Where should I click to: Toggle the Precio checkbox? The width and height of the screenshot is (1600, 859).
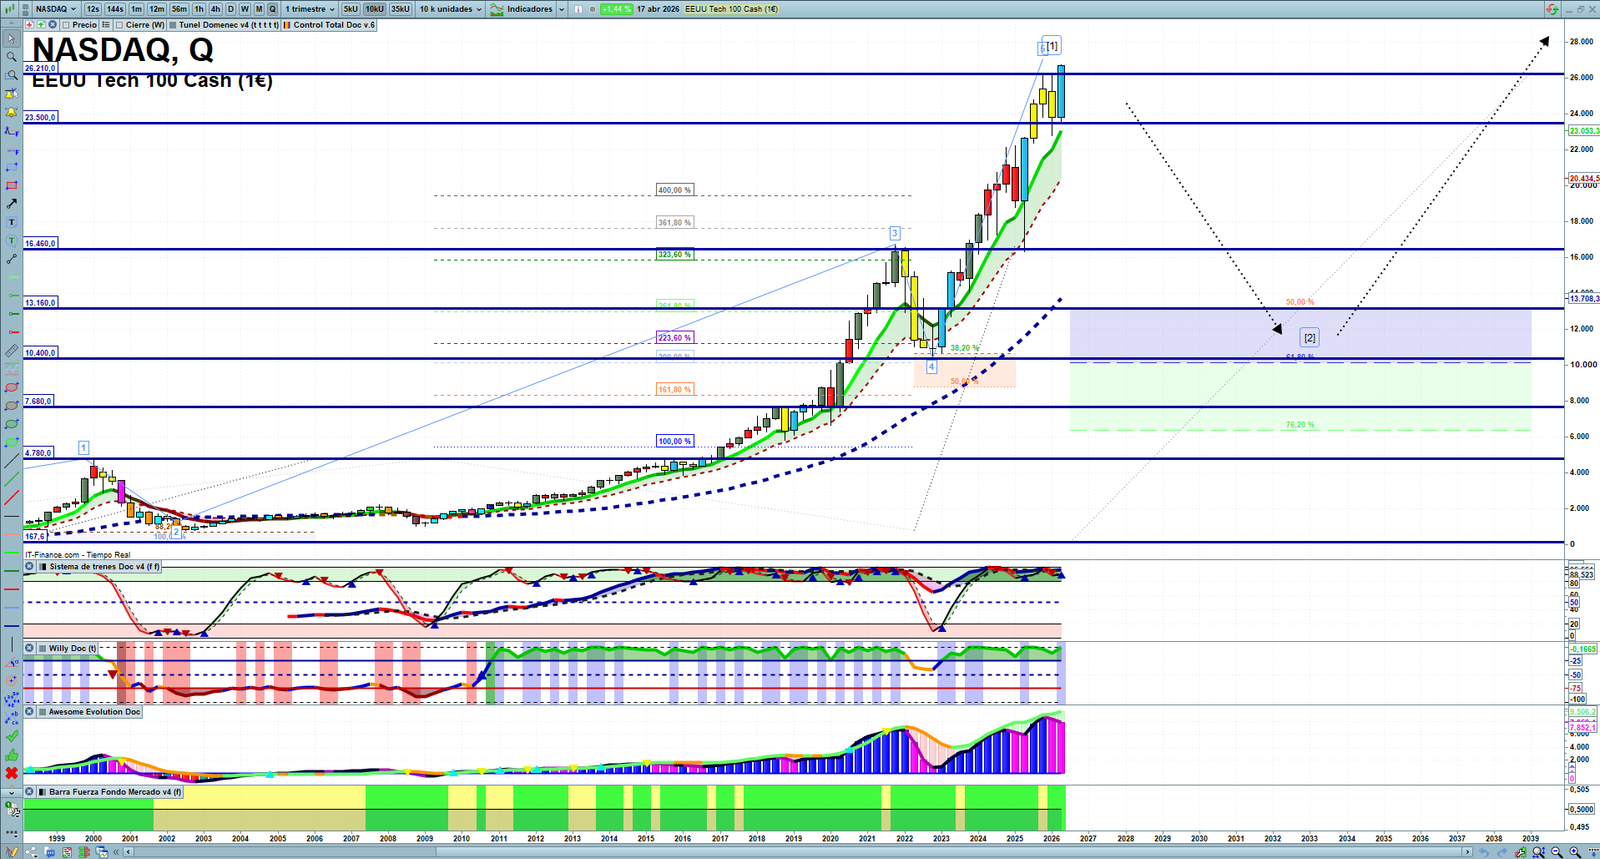click(66, 25)
